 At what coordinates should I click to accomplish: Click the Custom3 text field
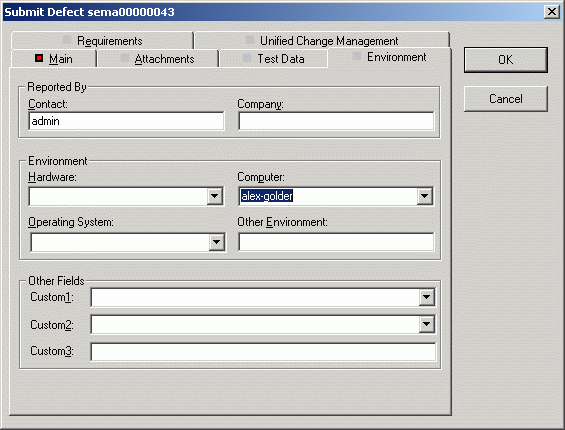[x=263, y=352]
